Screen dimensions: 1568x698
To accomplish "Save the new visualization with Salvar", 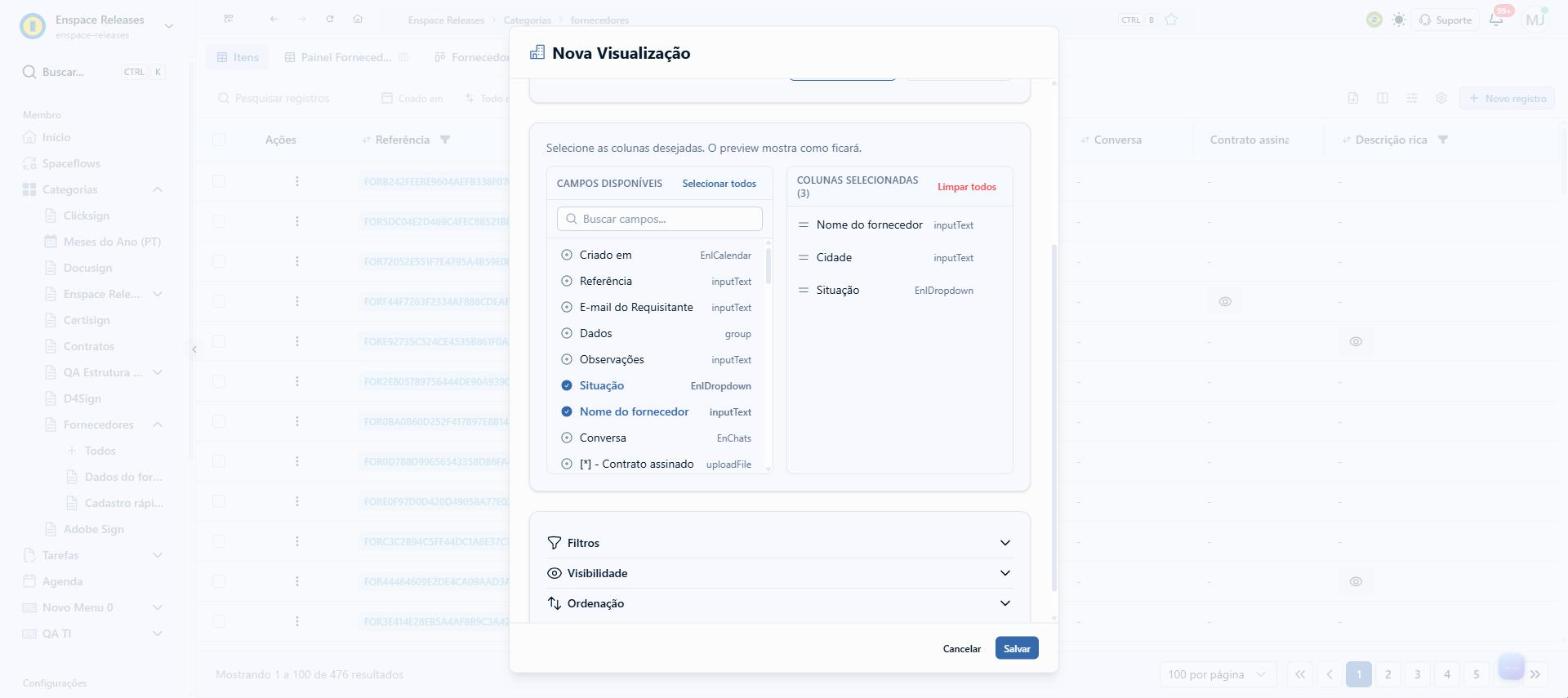I will [x=1017, y=649].
